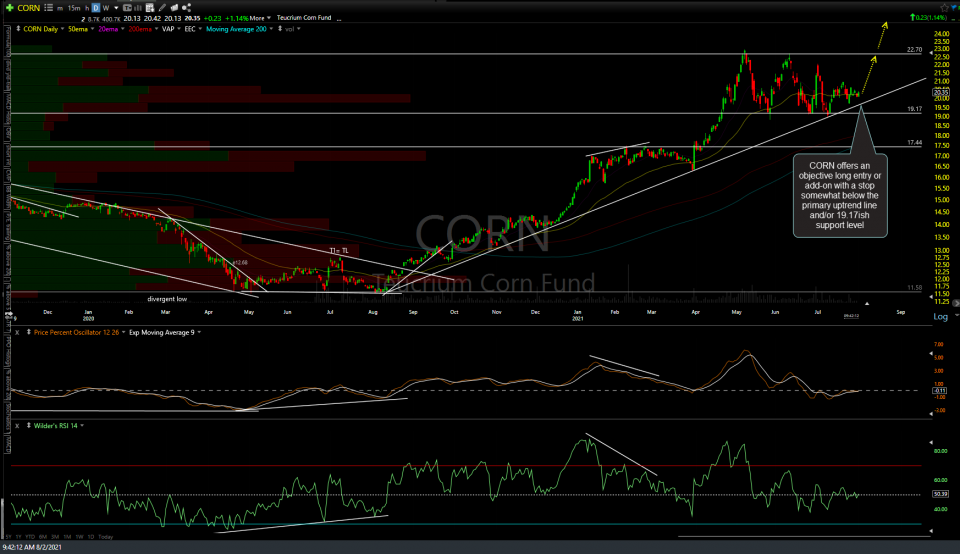Expand the More dropdown in quote bar
The height and width of the screenshot is (554, 960).
260,18
